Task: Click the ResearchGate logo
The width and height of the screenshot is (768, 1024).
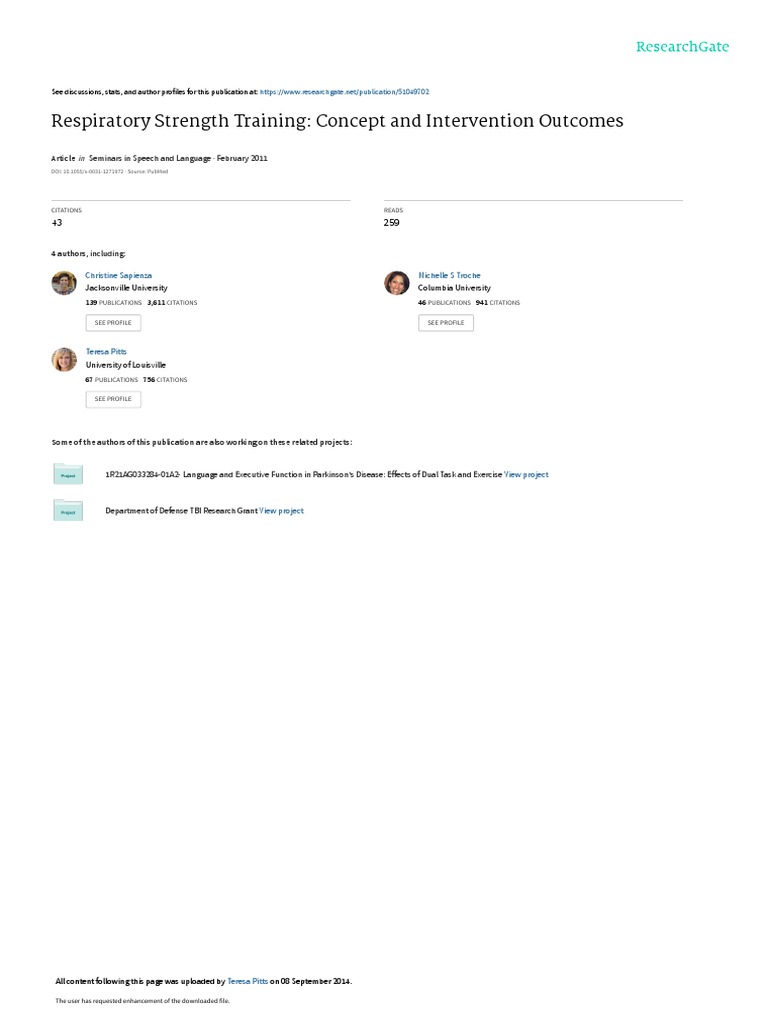Action: 682,46
